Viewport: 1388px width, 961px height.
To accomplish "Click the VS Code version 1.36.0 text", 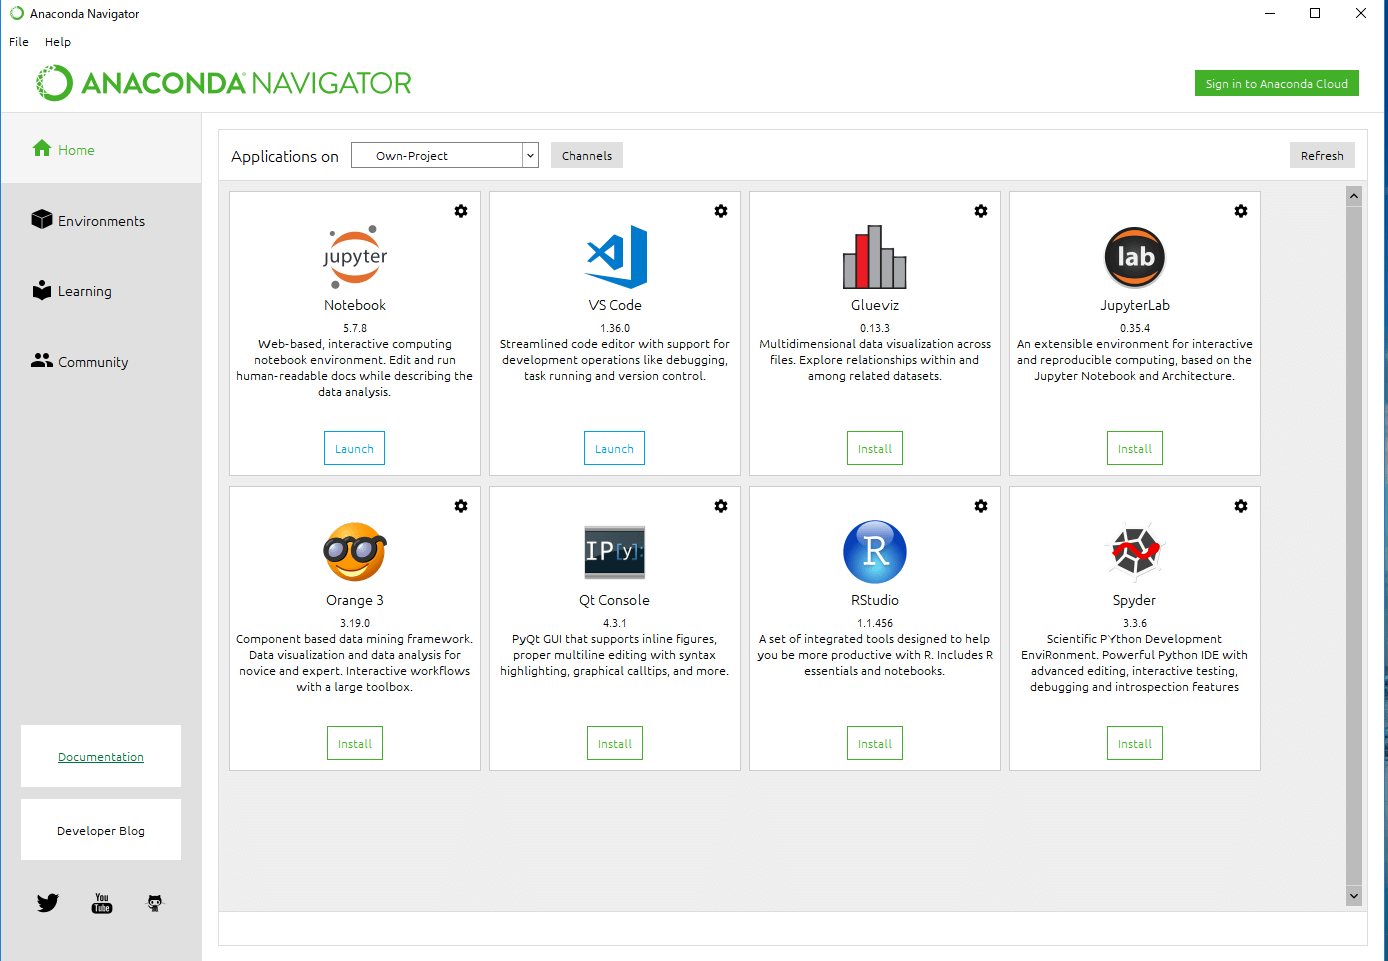I will pyautogui.click(x=615, y=328).
